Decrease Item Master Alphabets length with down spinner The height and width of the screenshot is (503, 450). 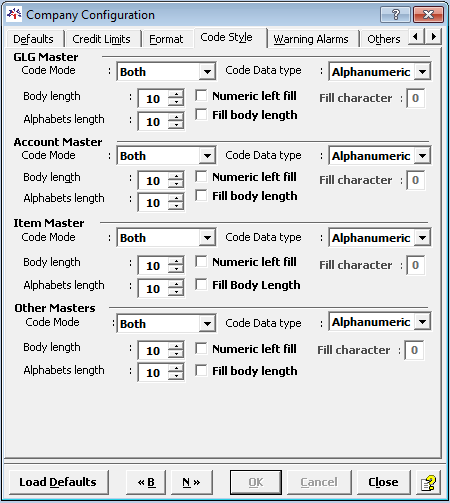[x=176, y=292]
